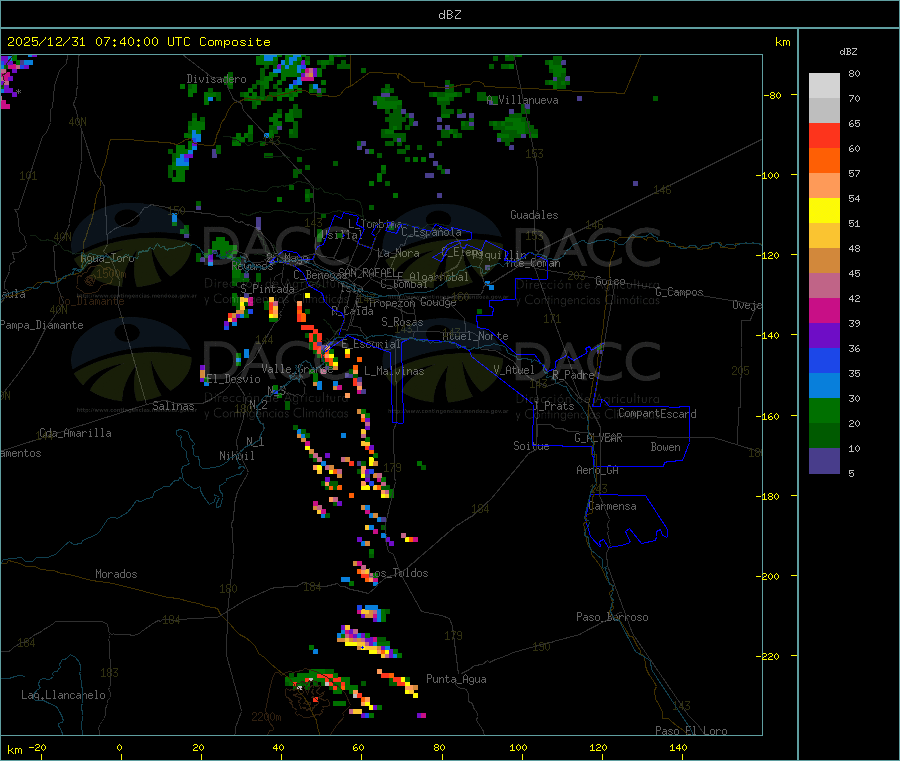The width and height of the screenshot is (900, 761).
Task: Click the purple 5-10 dBZ legend swatch
Action: tap(824, 461)
